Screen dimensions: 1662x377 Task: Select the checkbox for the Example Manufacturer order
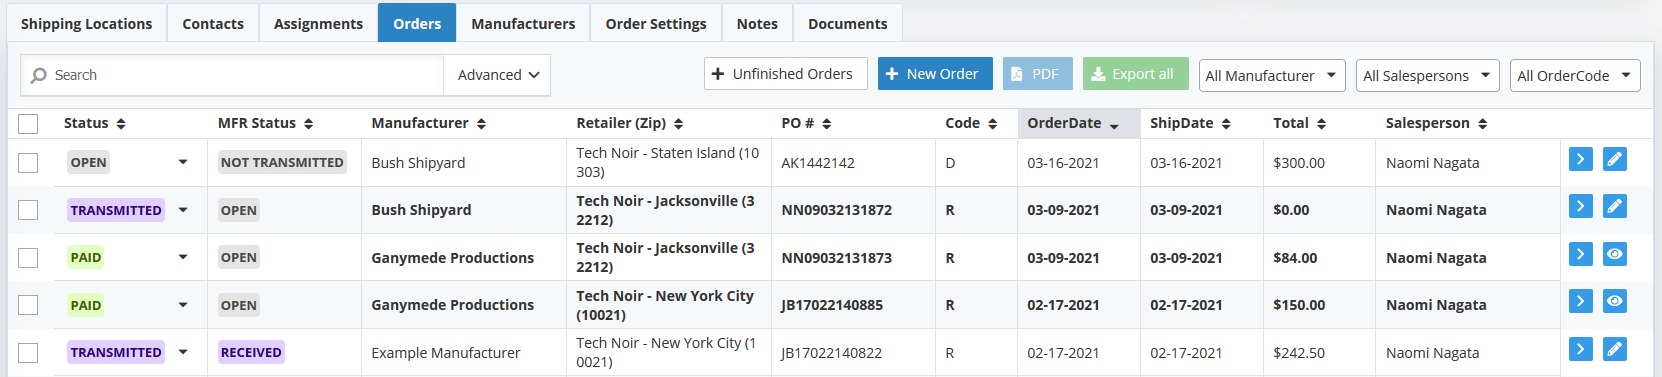28,353
